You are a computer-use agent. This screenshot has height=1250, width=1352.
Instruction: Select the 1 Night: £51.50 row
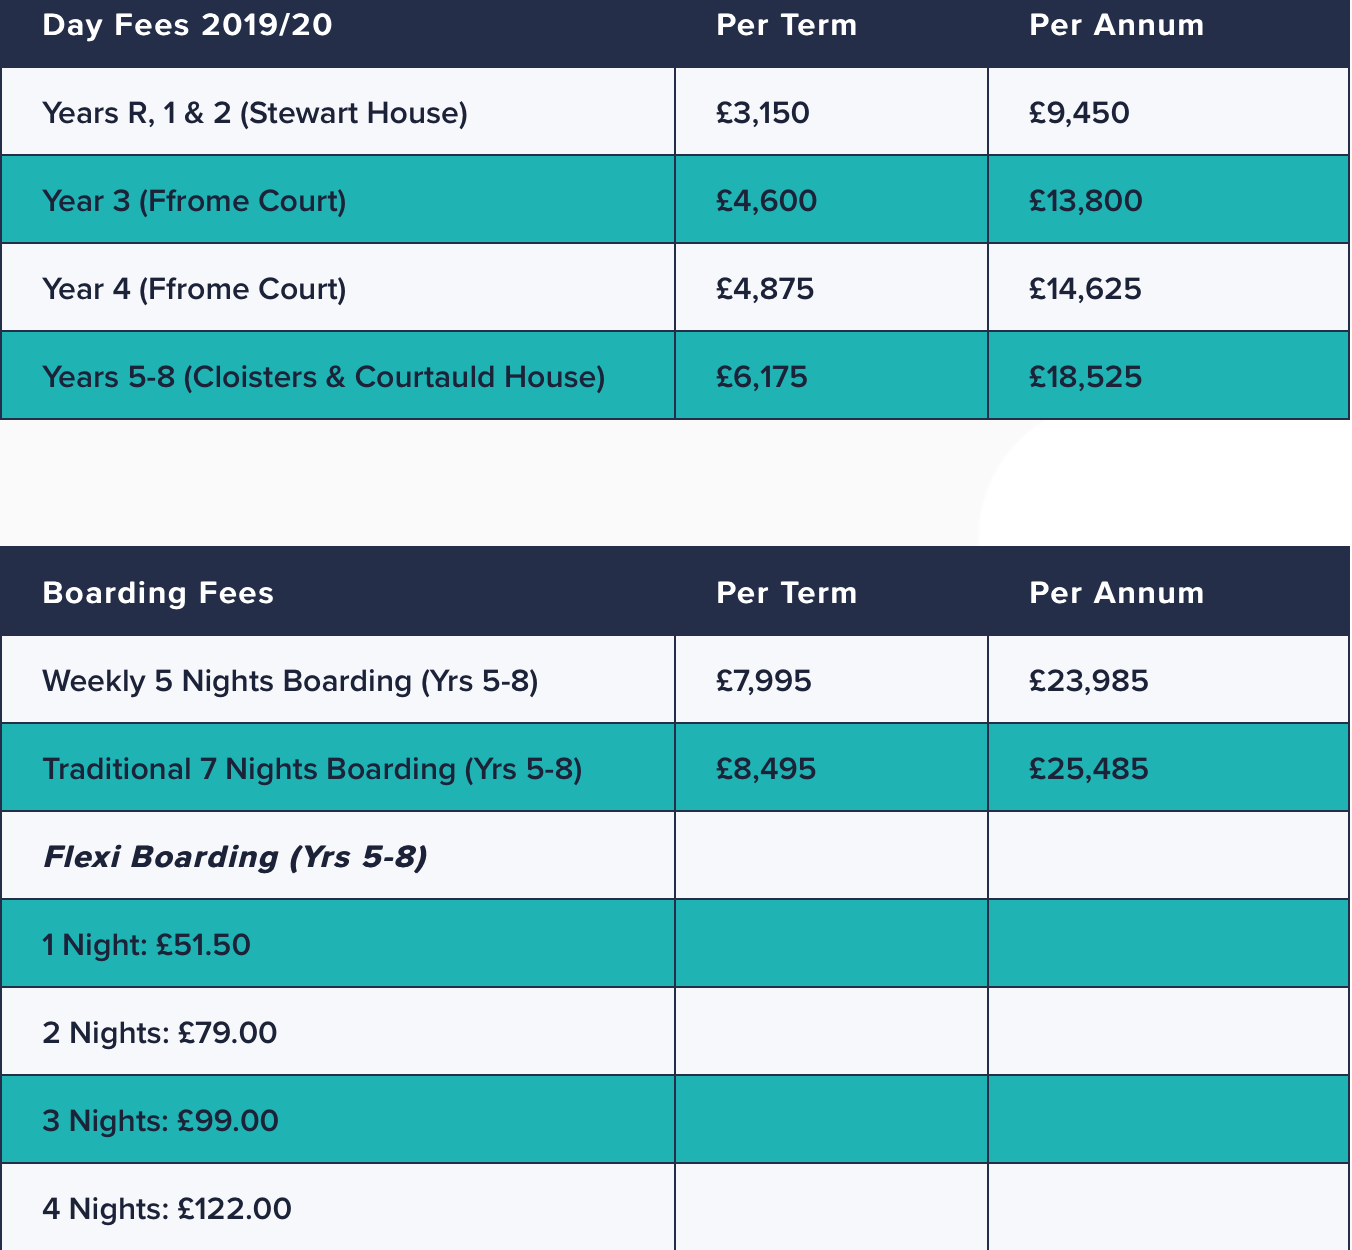click(675, 944)
